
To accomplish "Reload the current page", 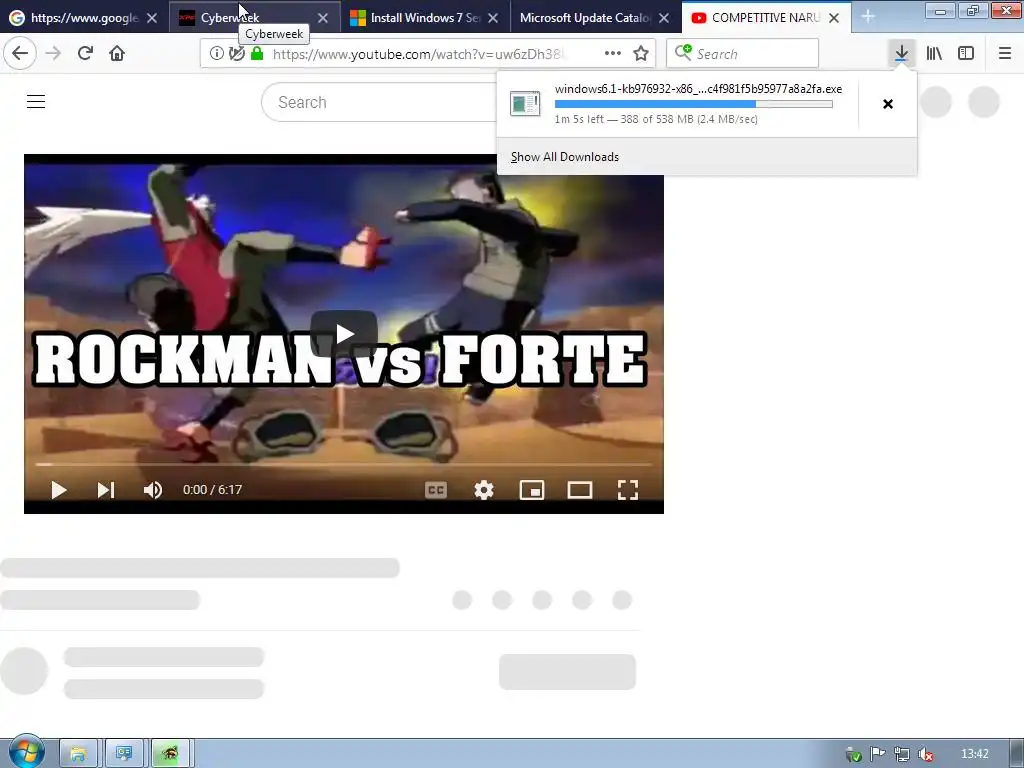I will pyautogui.click(x=85, y=53).
